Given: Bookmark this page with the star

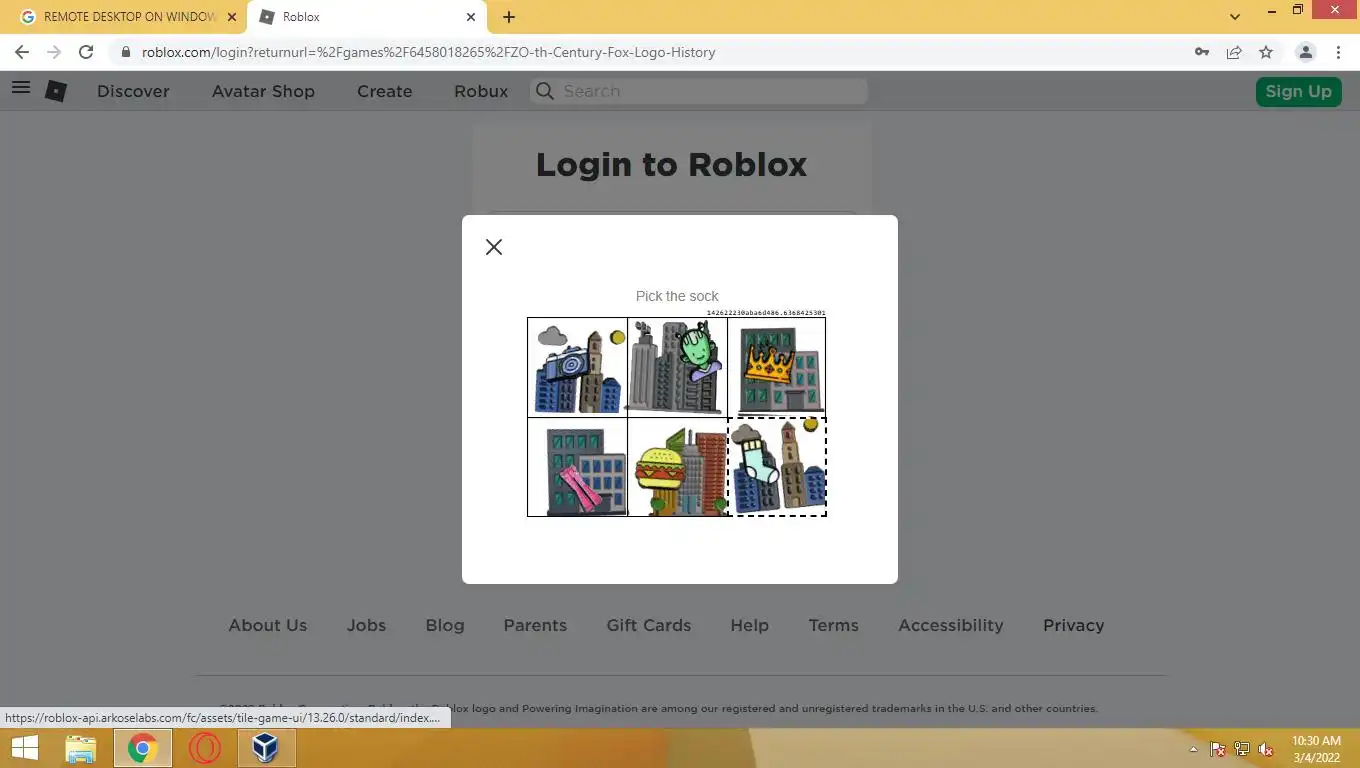Looking at the screenshot, I should pyautogui.click(x=1266, y=52).
